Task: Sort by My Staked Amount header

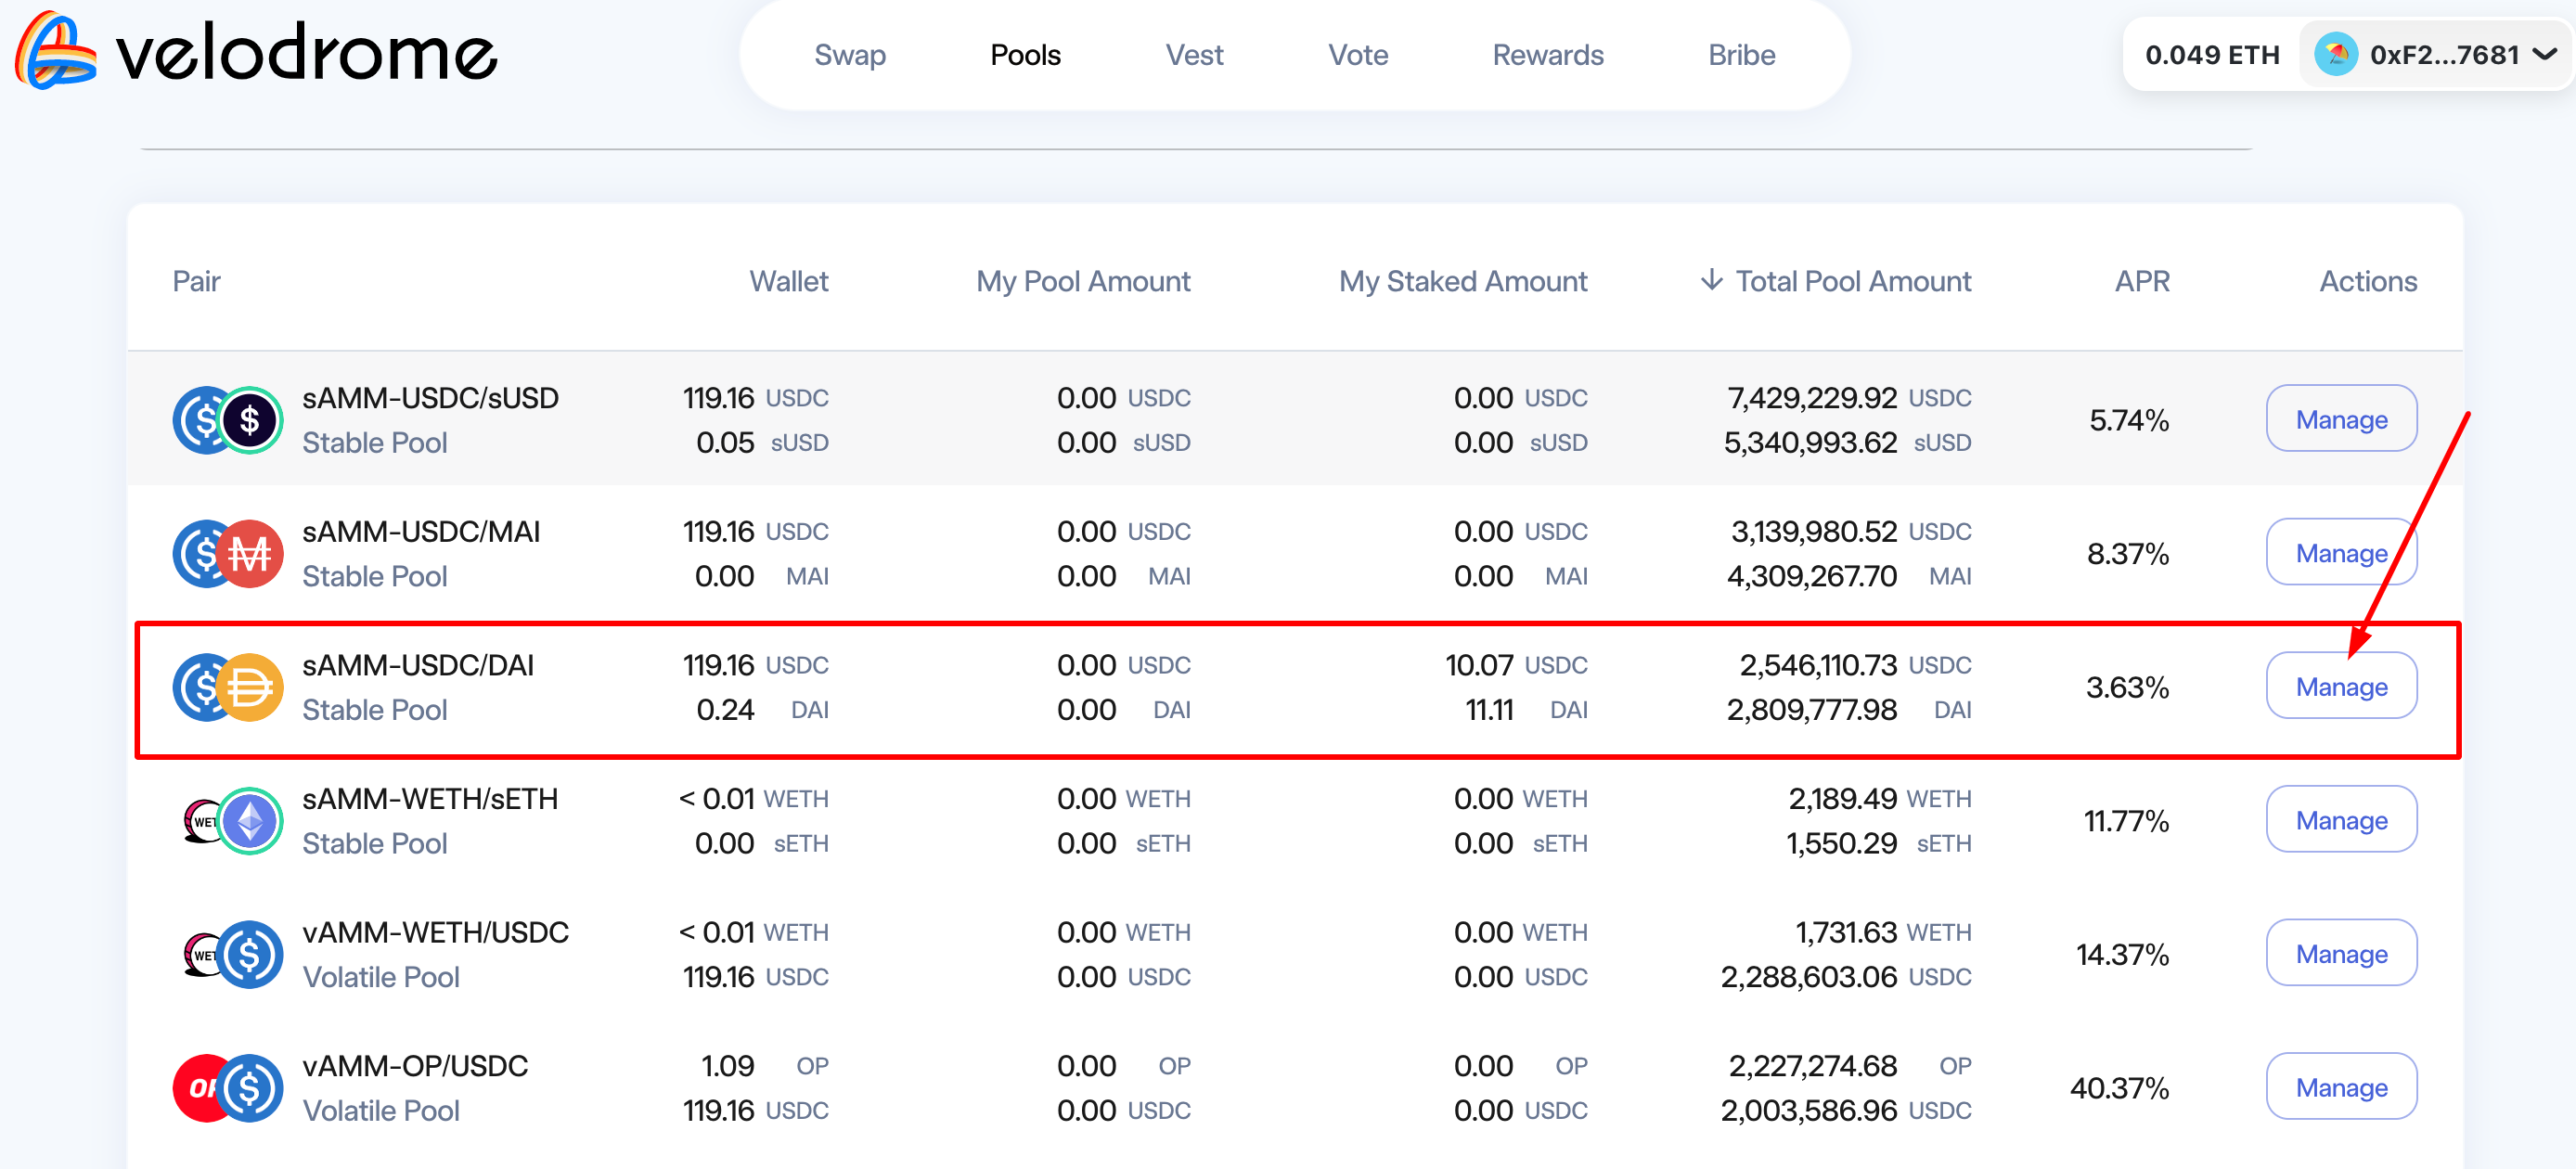Action: point(1463,281)
